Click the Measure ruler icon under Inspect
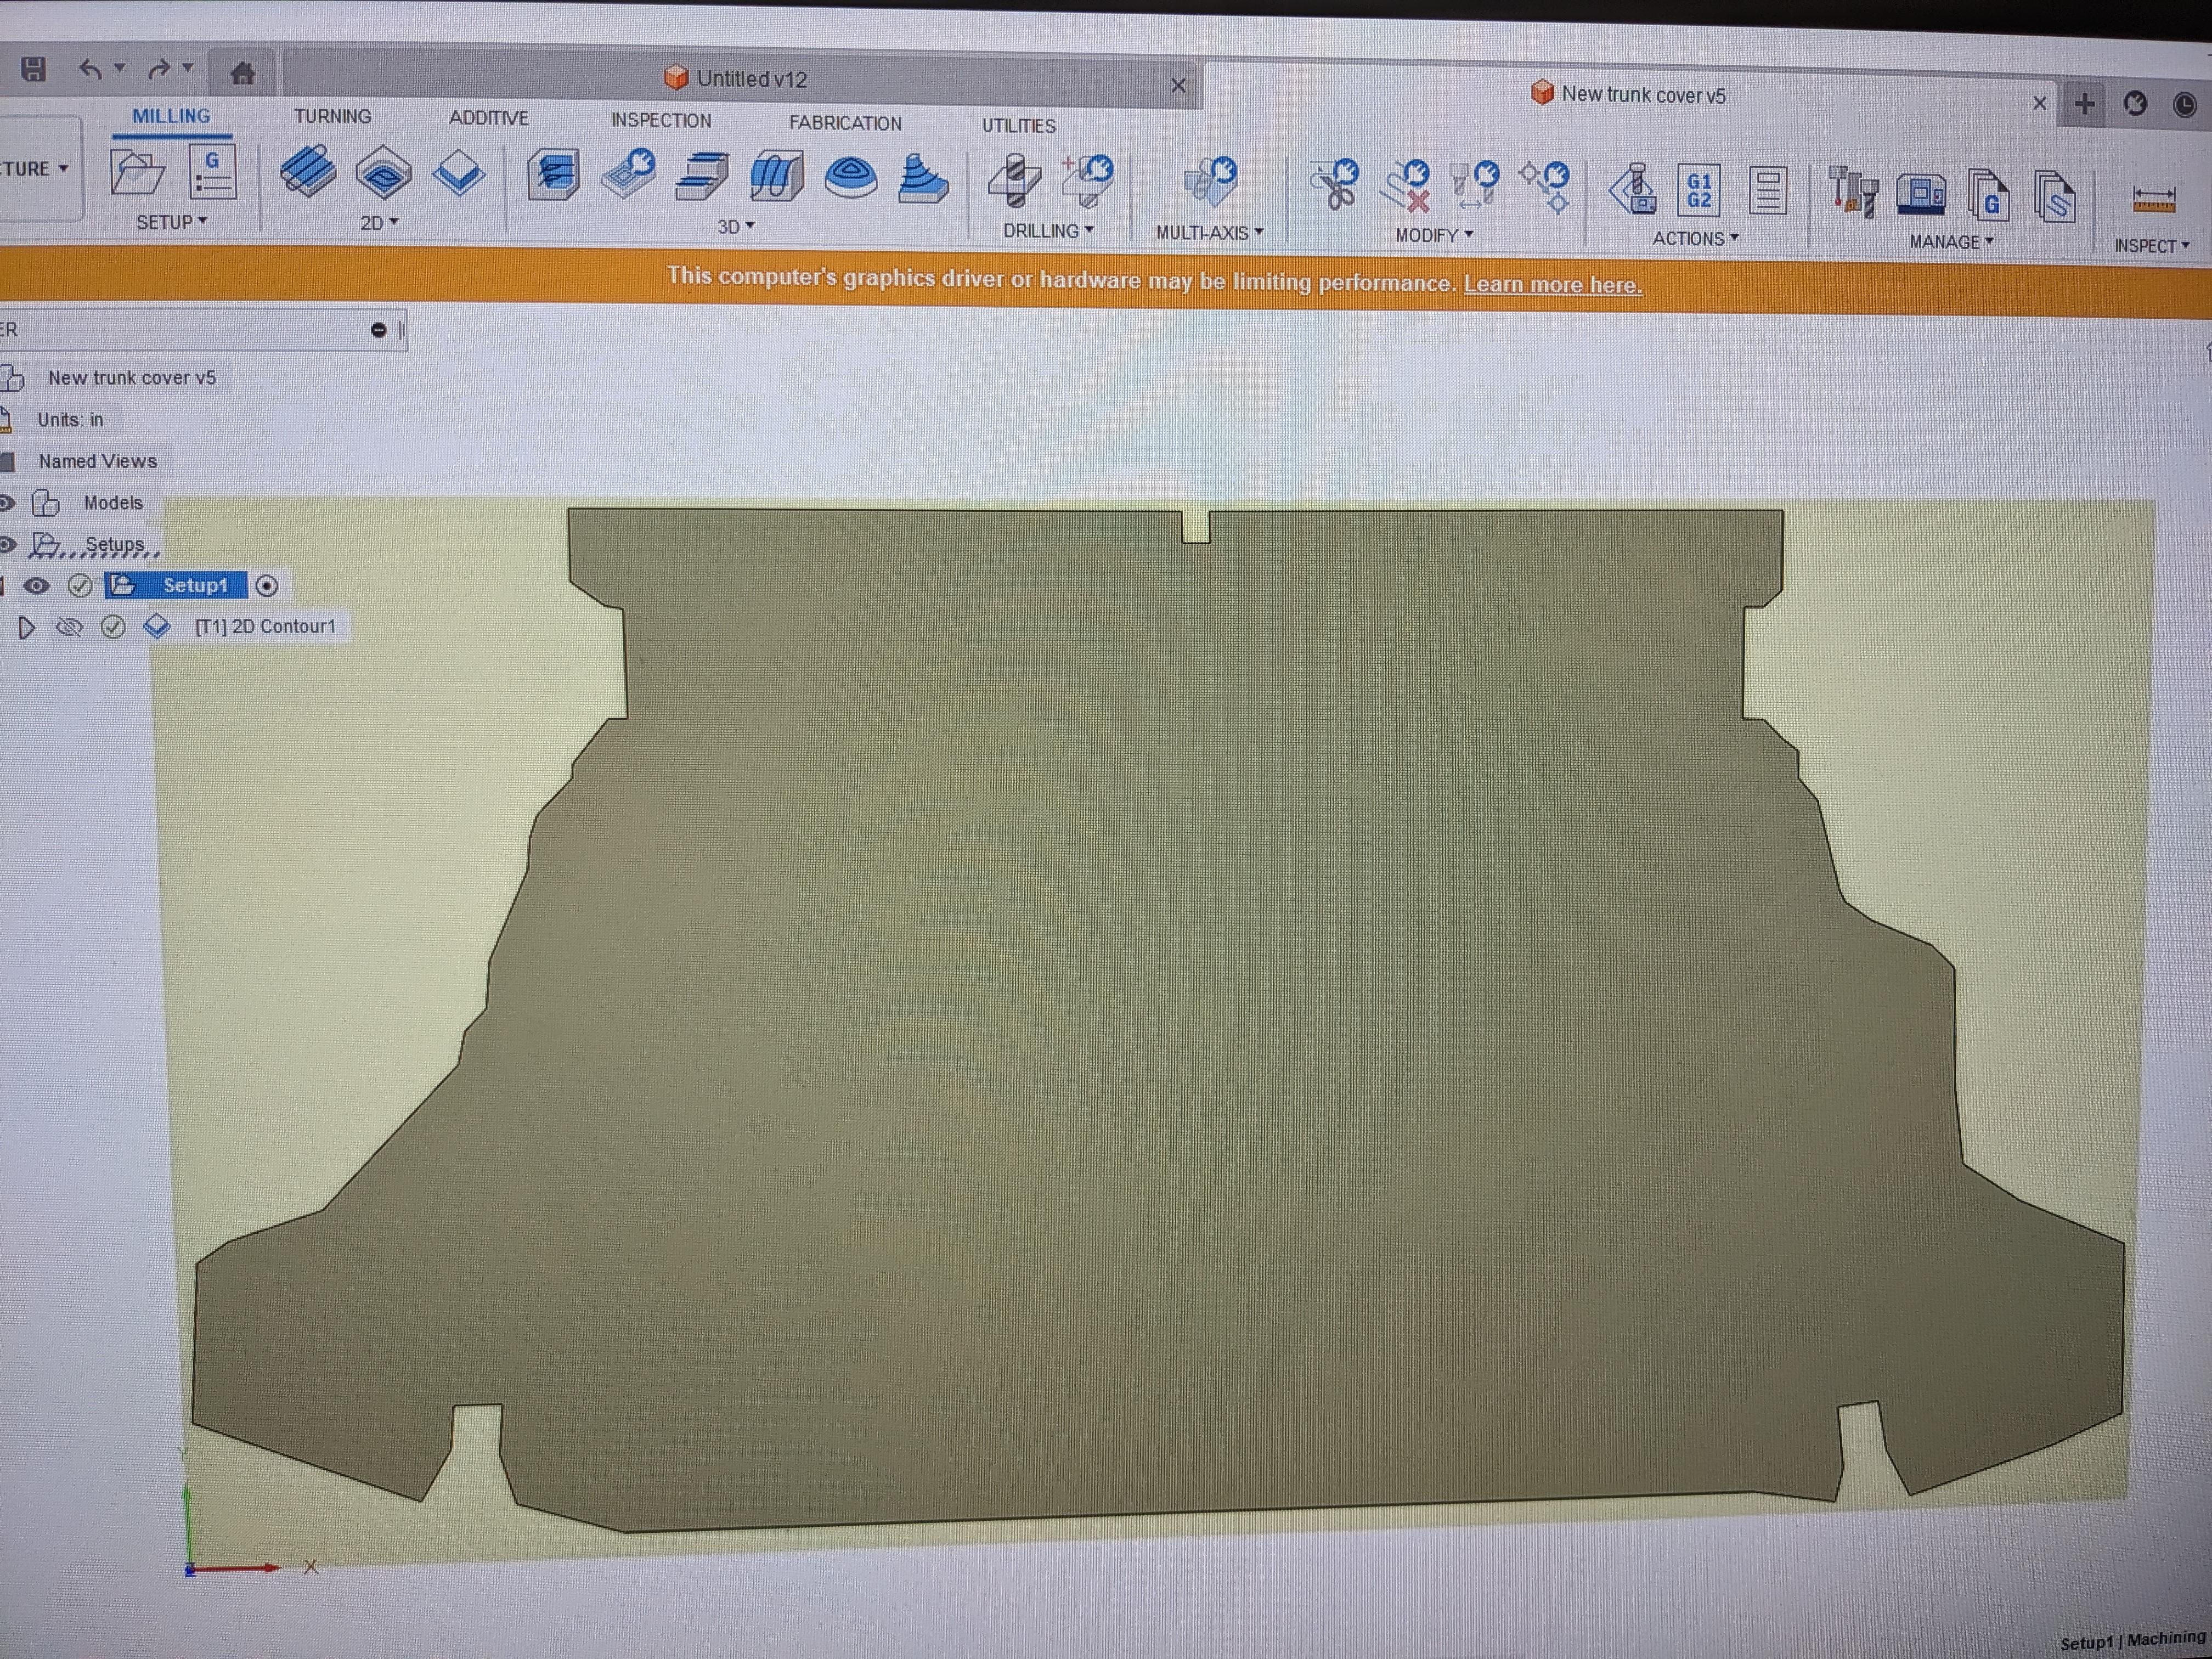This screenshot has width=2212, height=1659. [x=2153, y=198]
